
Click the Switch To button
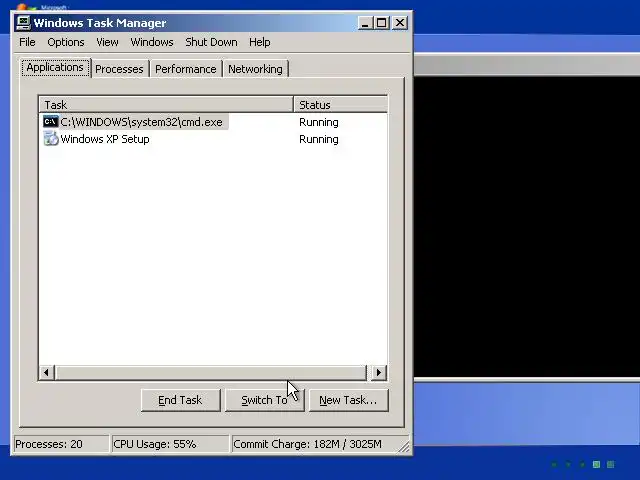click(x=264, y=400)
